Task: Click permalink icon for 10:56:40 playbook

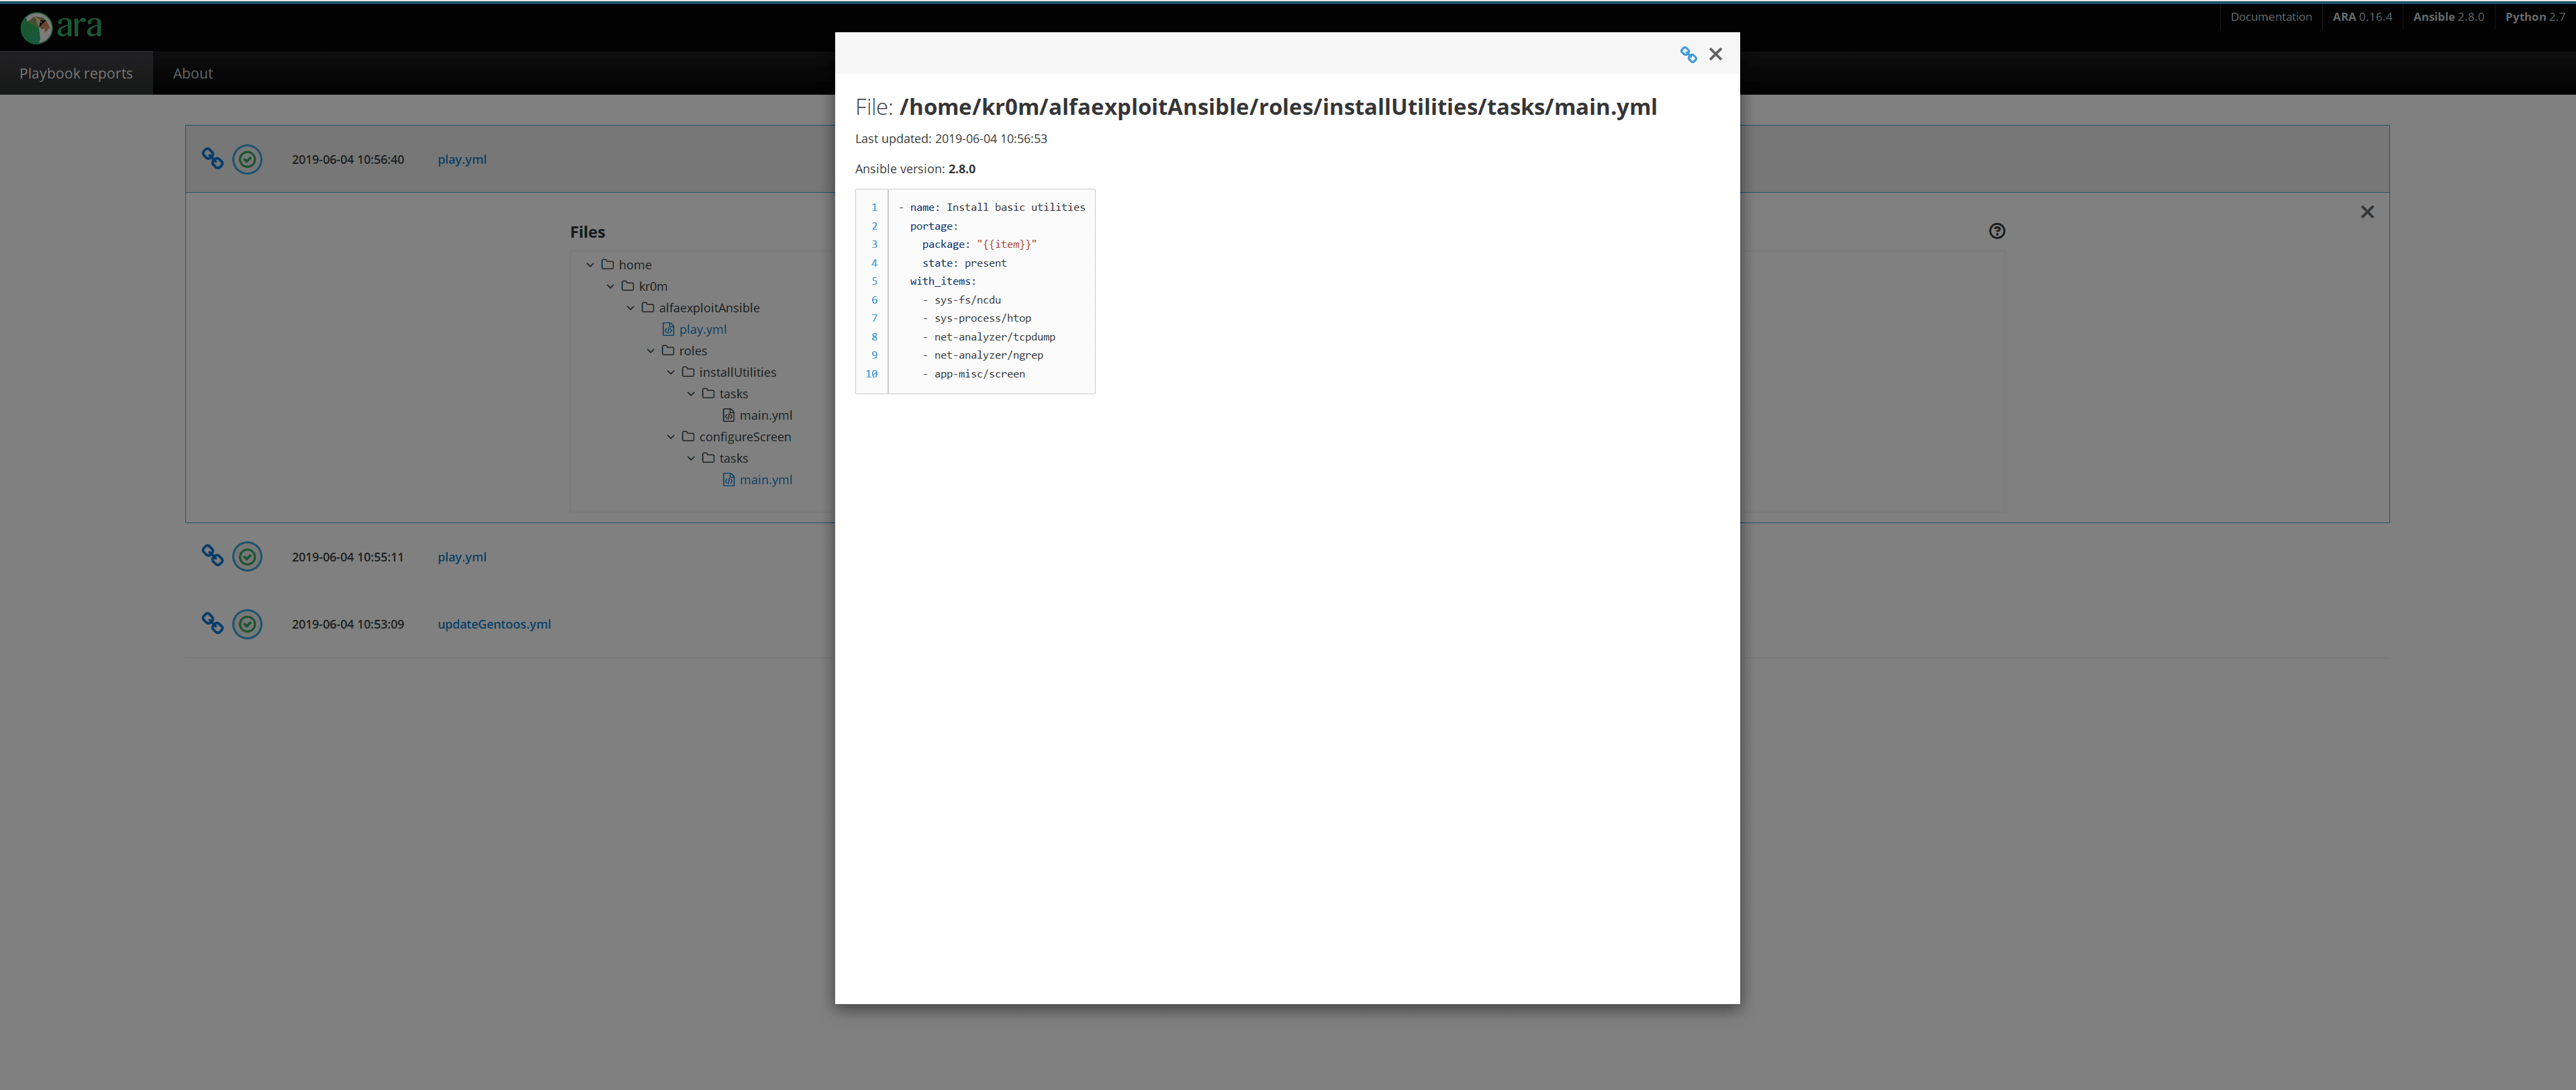Action: tap(212, 159)
